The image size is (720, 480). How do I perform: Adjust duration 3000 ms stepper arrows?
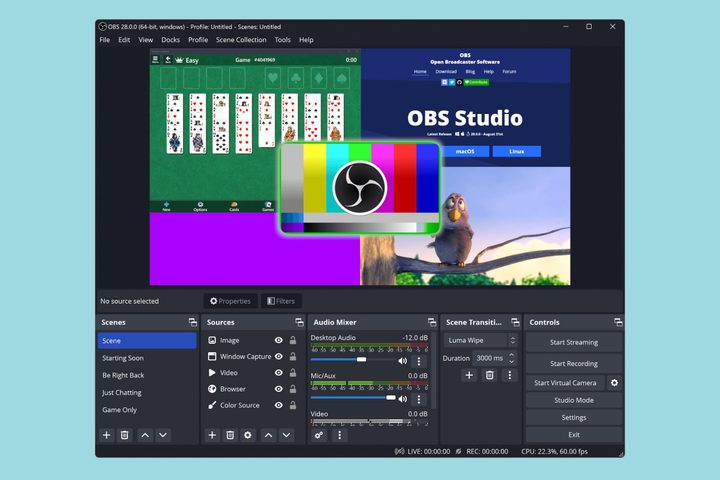coord(512,358)
